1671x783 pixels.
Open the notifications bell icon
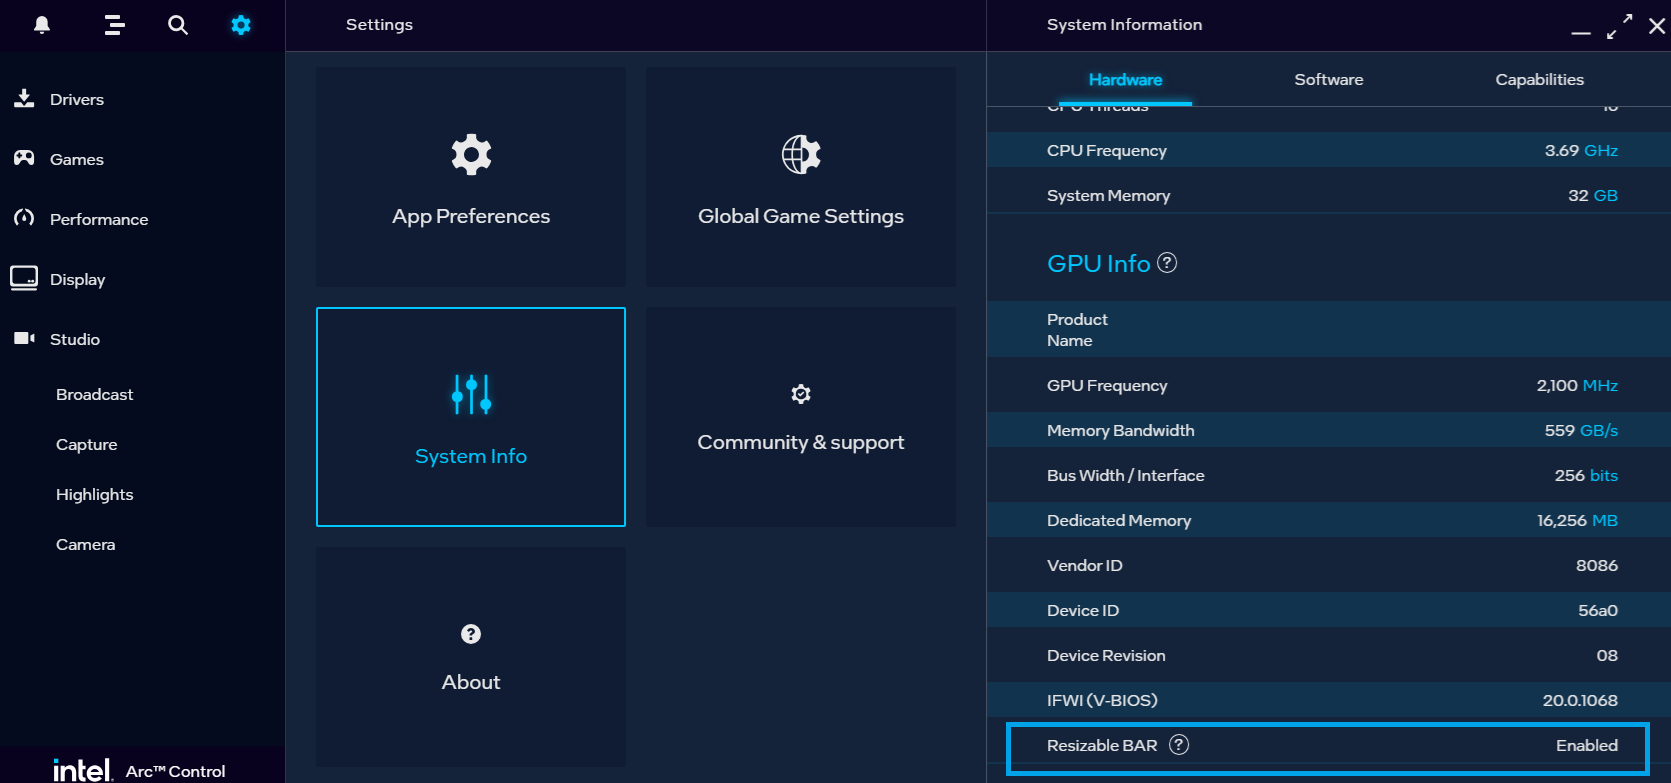(42, 25)
